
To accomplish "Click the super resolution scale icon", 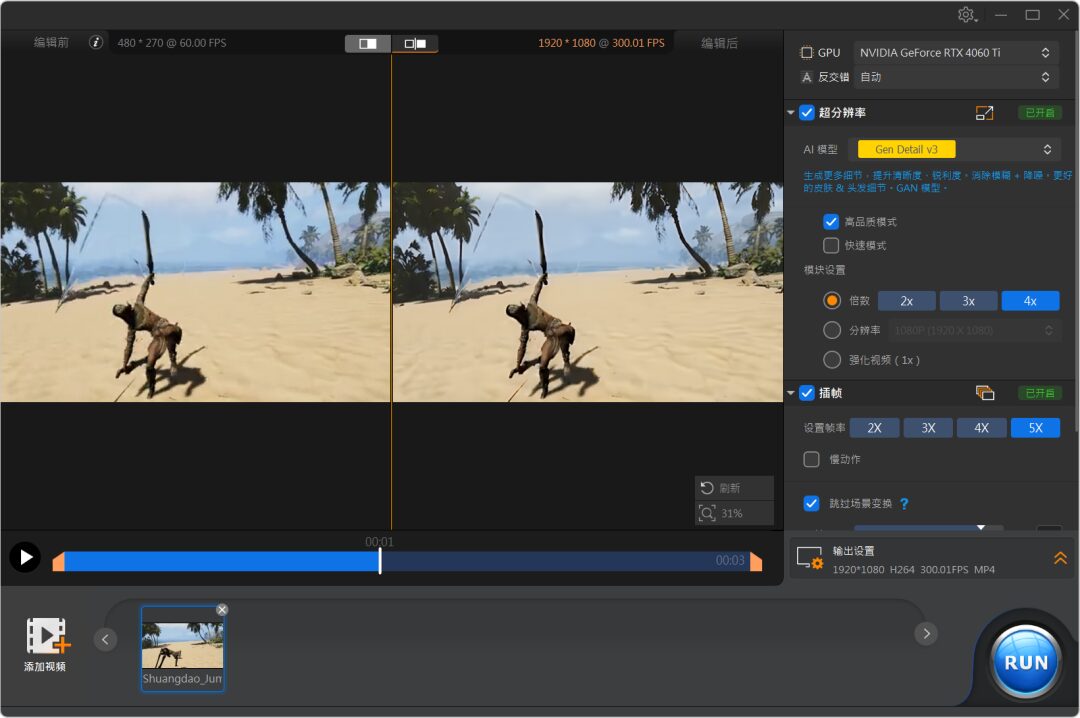I will click(x=984, y=113).
